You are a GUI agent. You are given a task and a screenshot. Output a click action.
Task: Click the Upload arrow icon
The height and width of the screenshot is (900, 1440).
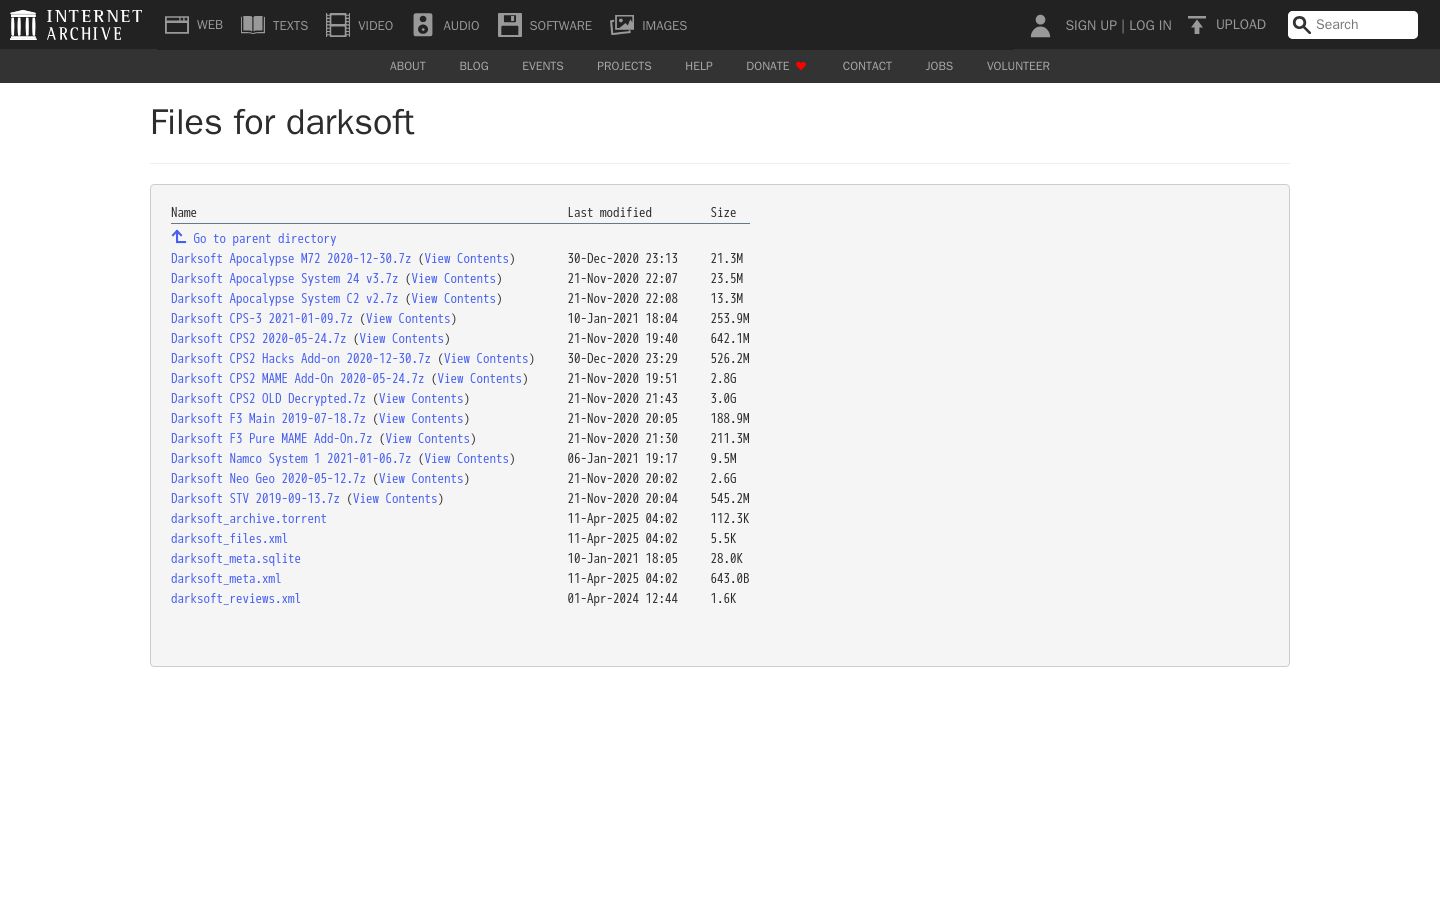(1196, 25)
